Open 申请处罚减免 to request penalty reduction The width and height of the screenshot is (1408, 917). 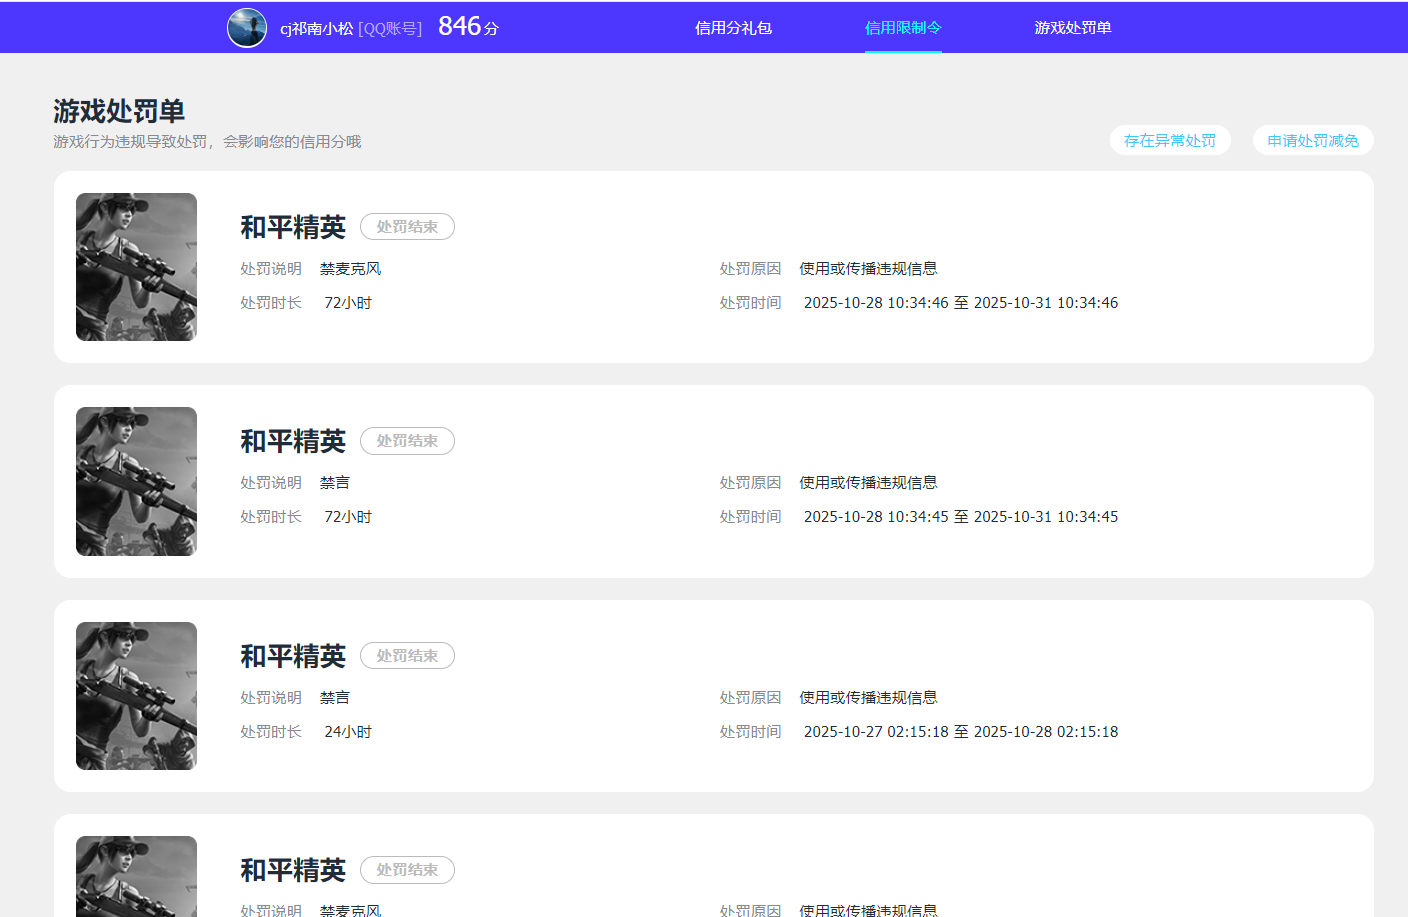(1312, 140)
